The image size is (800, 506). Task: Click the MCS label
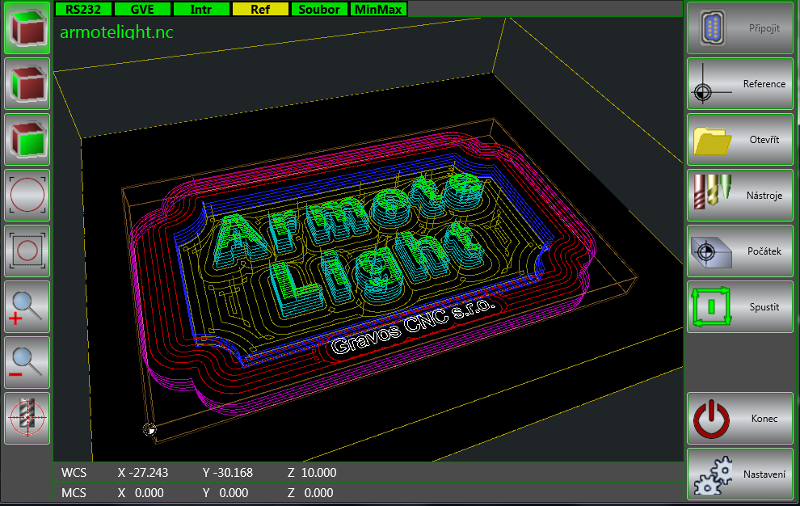[74, 493]
